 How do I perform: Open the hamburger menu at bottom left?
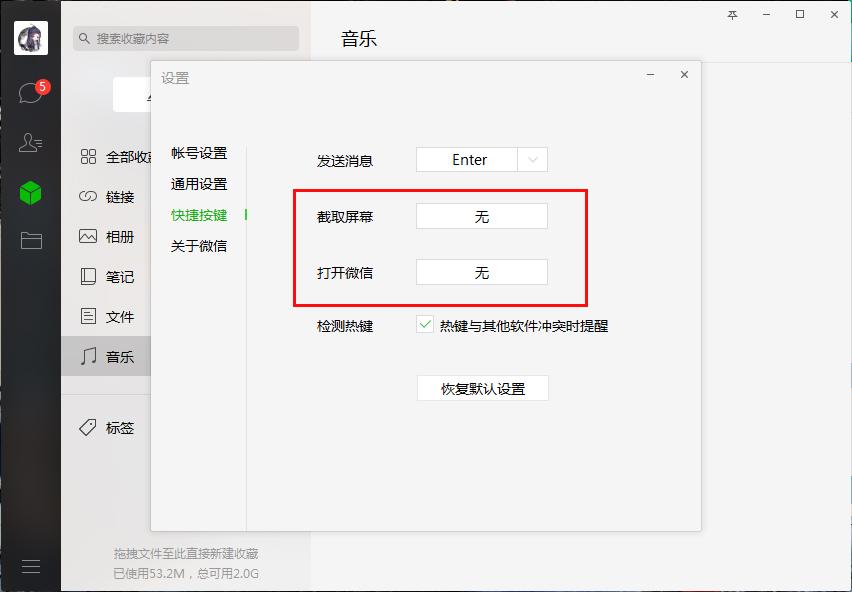[x=30, y=566]
